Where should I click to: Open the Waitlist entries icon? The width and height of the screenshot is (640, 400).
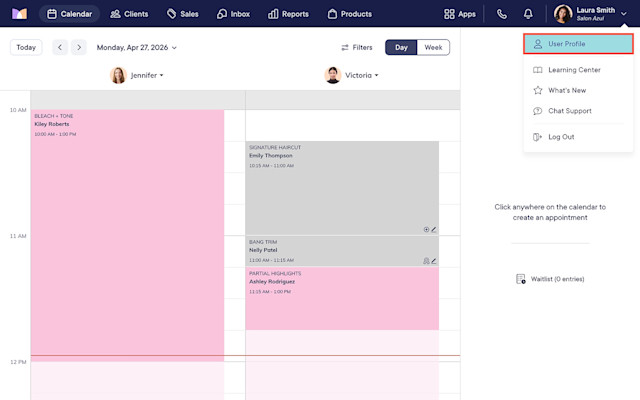521,279
